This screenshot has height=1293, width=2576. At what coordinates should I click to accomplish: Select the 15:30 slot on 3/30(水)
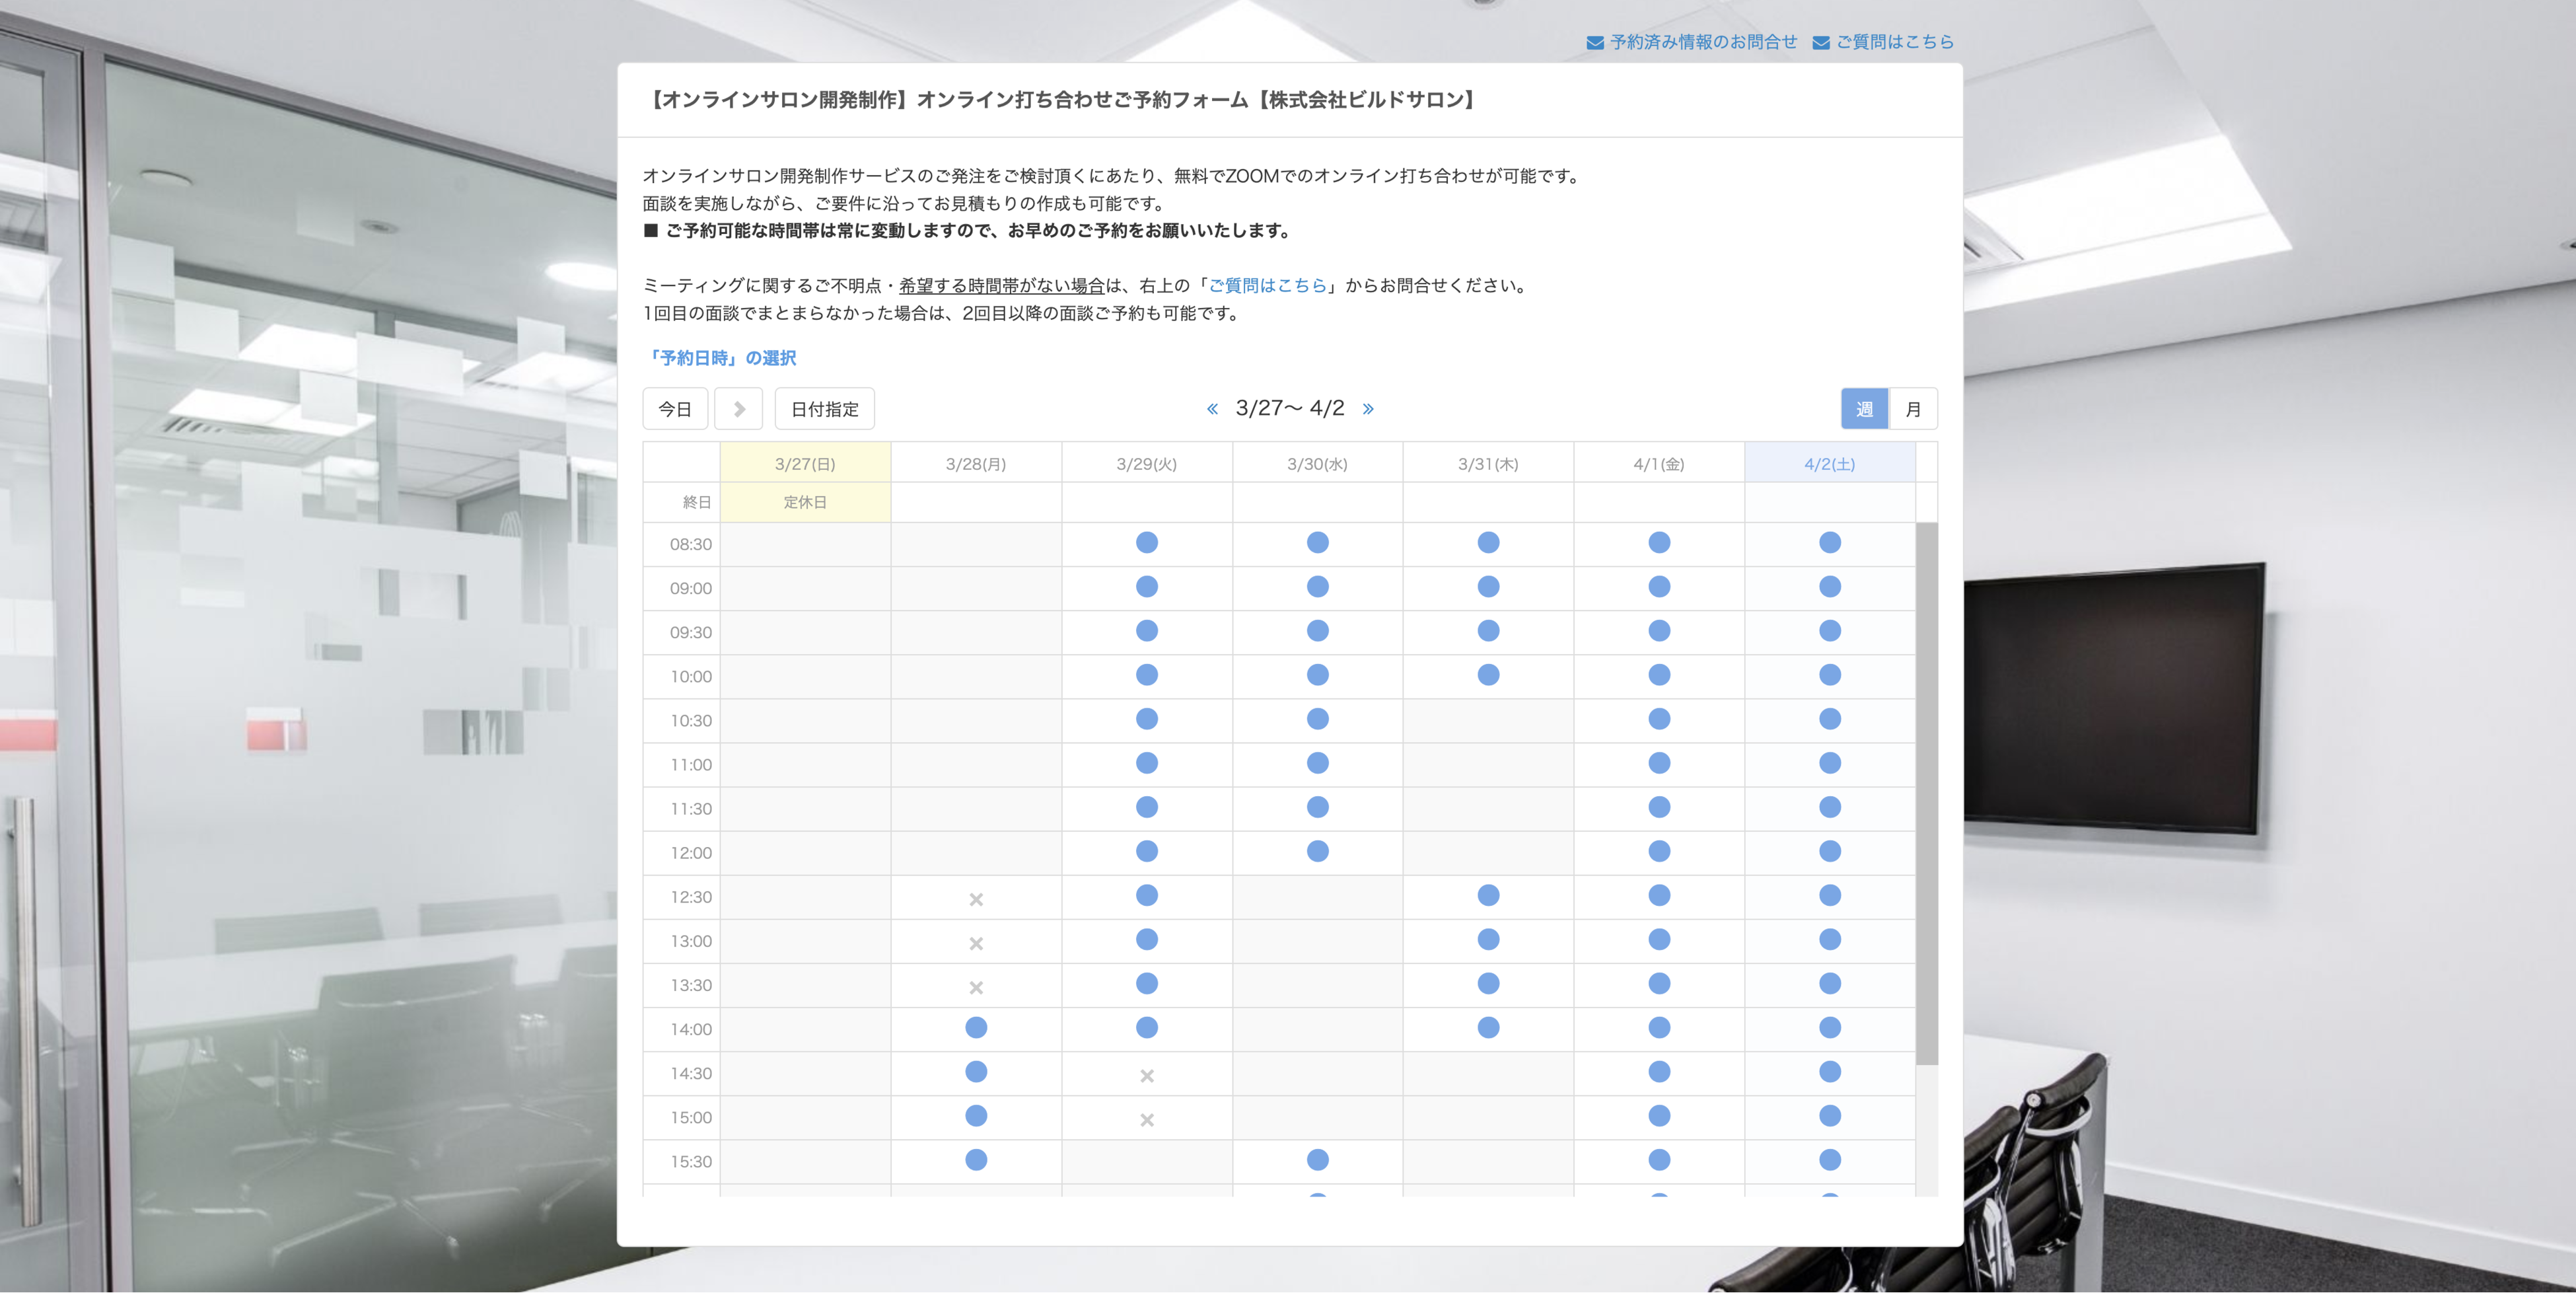point(1317,1160)
